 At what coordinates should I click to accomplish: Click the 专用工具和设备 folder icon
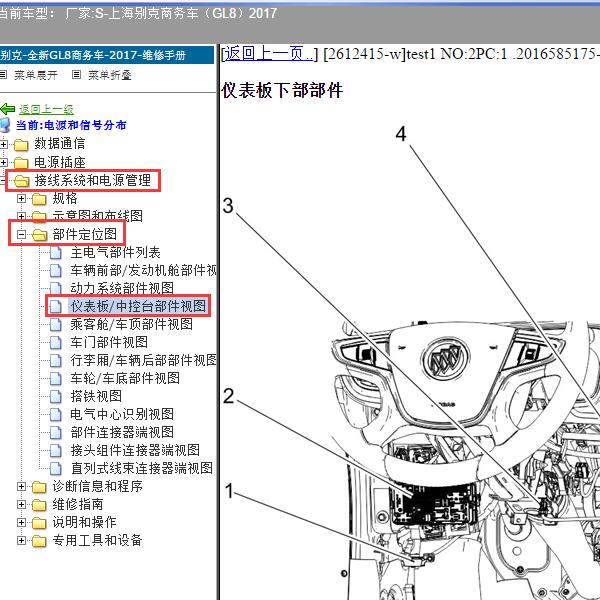pyautogui.click(x=39, y=541)
